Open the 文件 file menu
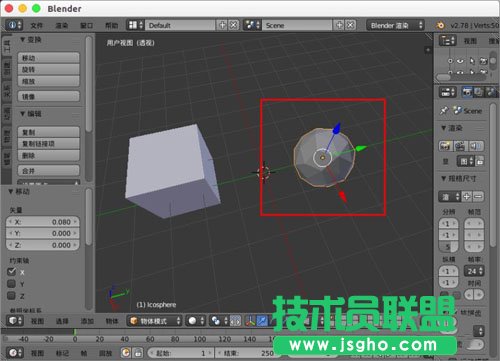This screenshot has width=500, height=361. coord(36,25)
